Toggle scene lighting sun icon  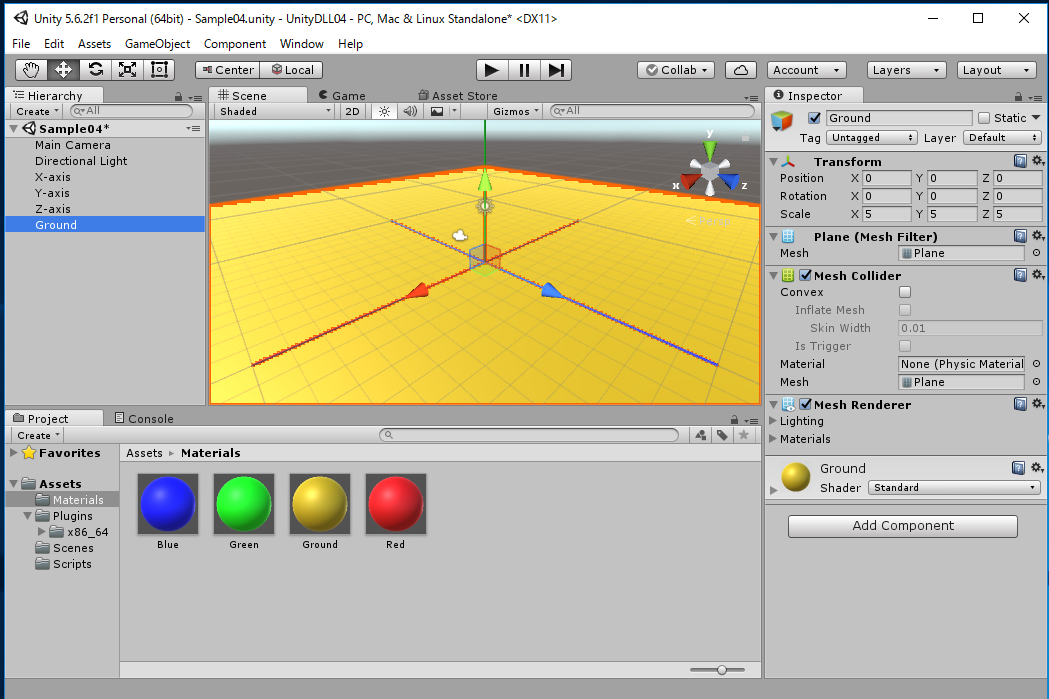click(384, 111)
